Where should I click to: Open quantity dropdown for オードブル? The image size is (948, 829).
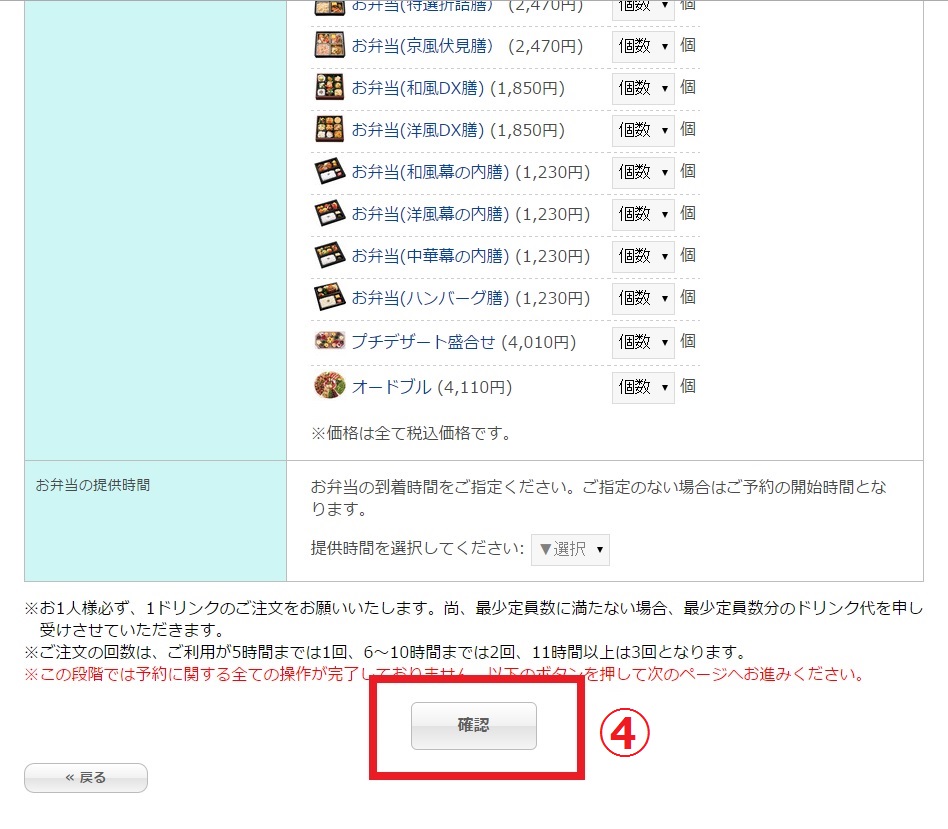(643, 387)
